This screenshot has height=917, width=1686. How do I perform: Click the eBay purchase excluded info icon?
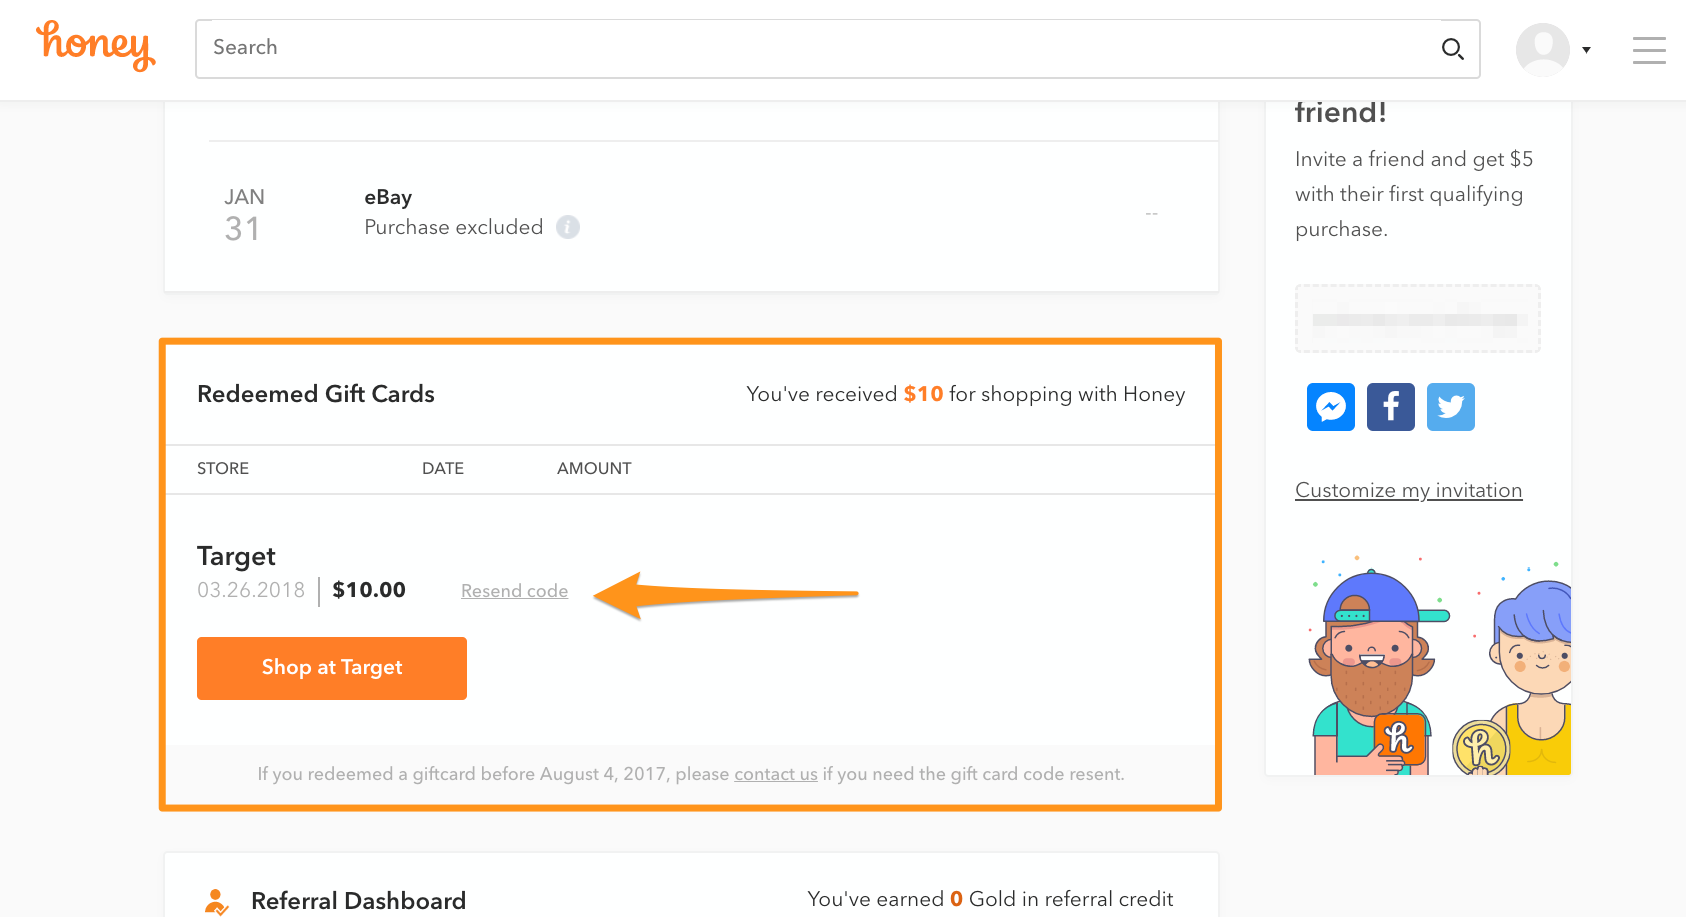[568, 227]
